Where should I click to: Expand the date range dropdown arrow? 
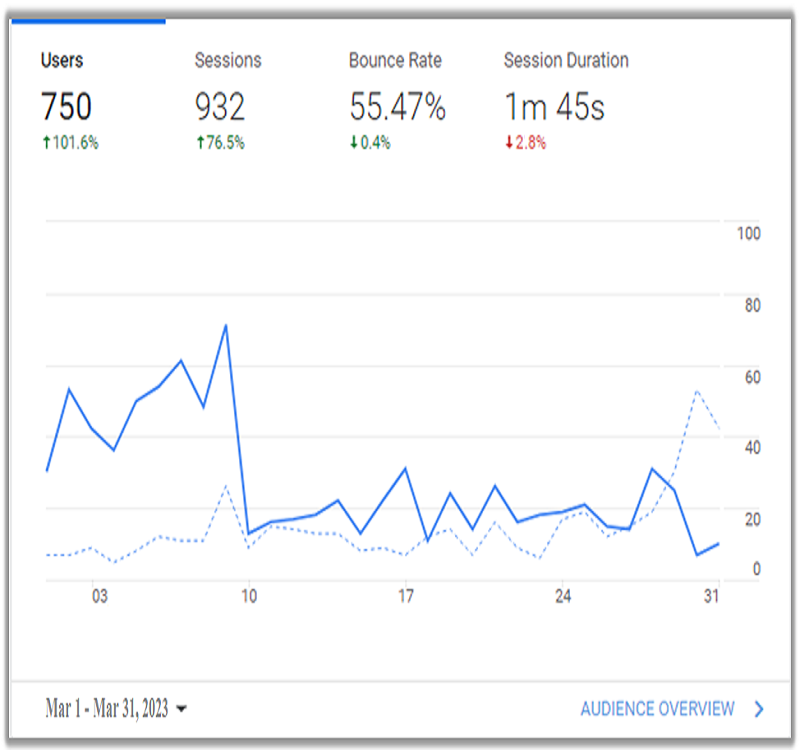coord(181,710)
